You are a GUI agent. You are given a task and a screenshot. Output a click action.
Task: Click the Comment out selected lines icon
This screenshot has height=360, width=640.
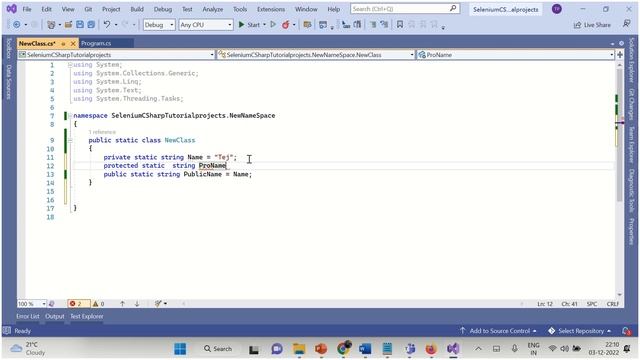coord(373,25)
